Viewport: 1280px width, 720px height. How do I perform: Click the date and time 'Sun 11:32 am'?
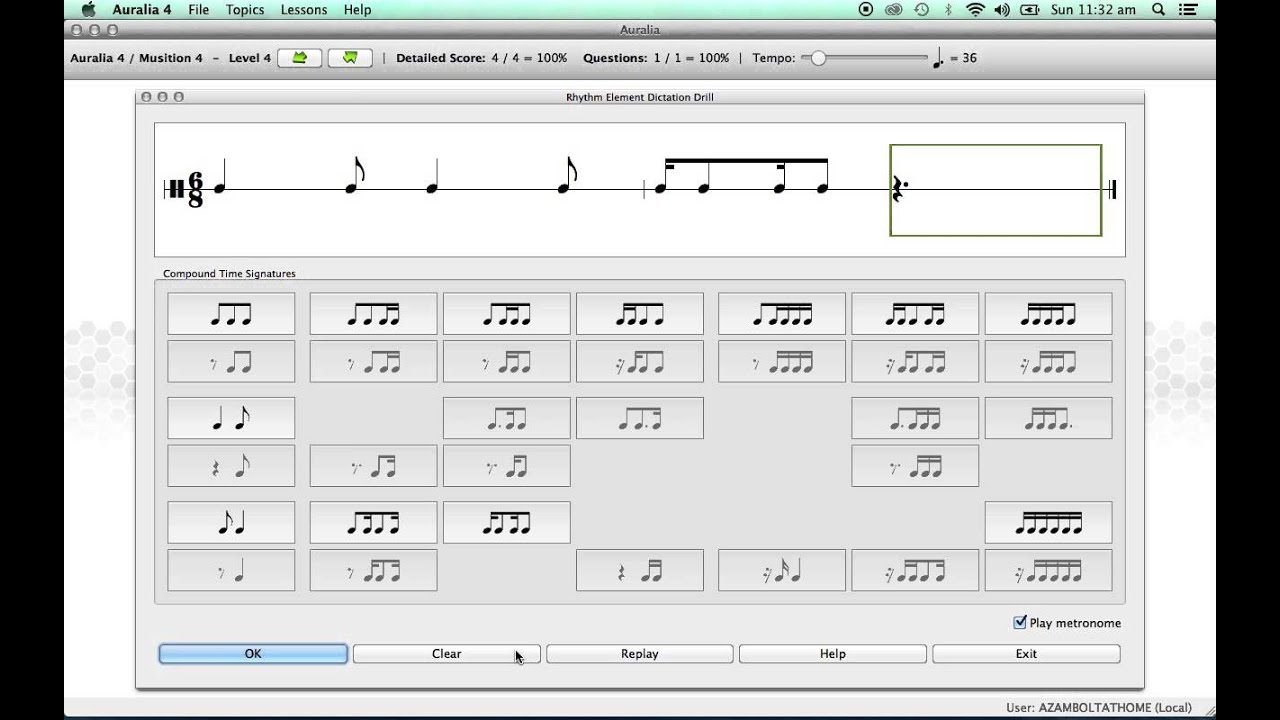[x=1093, y=9]
